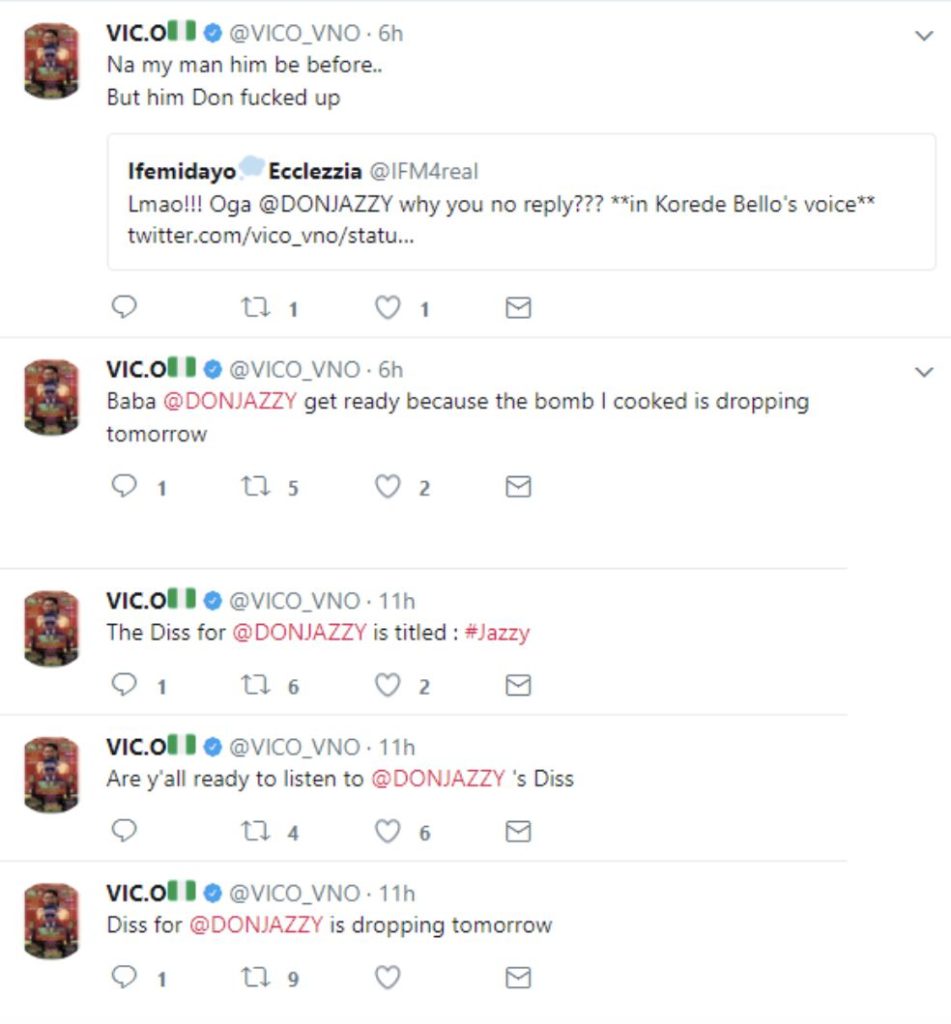Retweet the "Diss for @DONJAZZY is dropping tomorrow" tweet
Screen dimensions: 951x1024
click(x=255, y=978)
